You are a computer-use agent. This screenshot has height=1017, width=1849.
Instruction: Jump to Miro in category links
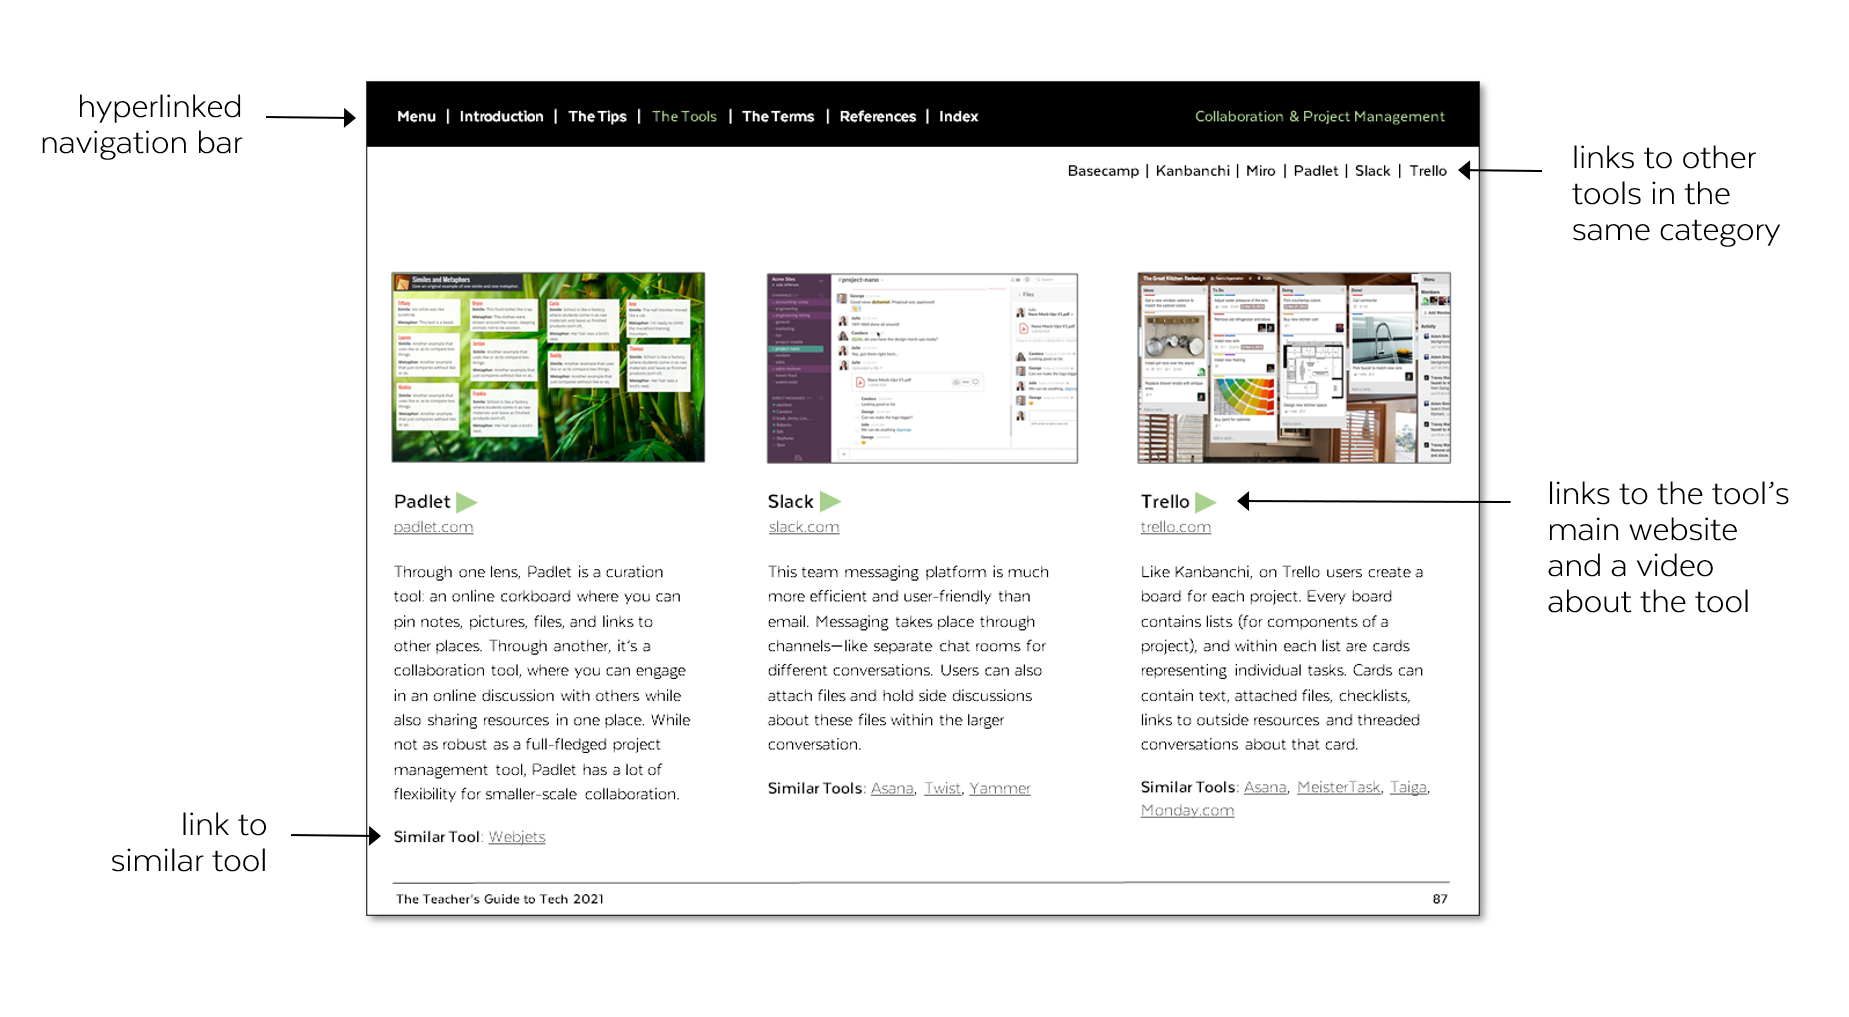[x=1260, y=171]
